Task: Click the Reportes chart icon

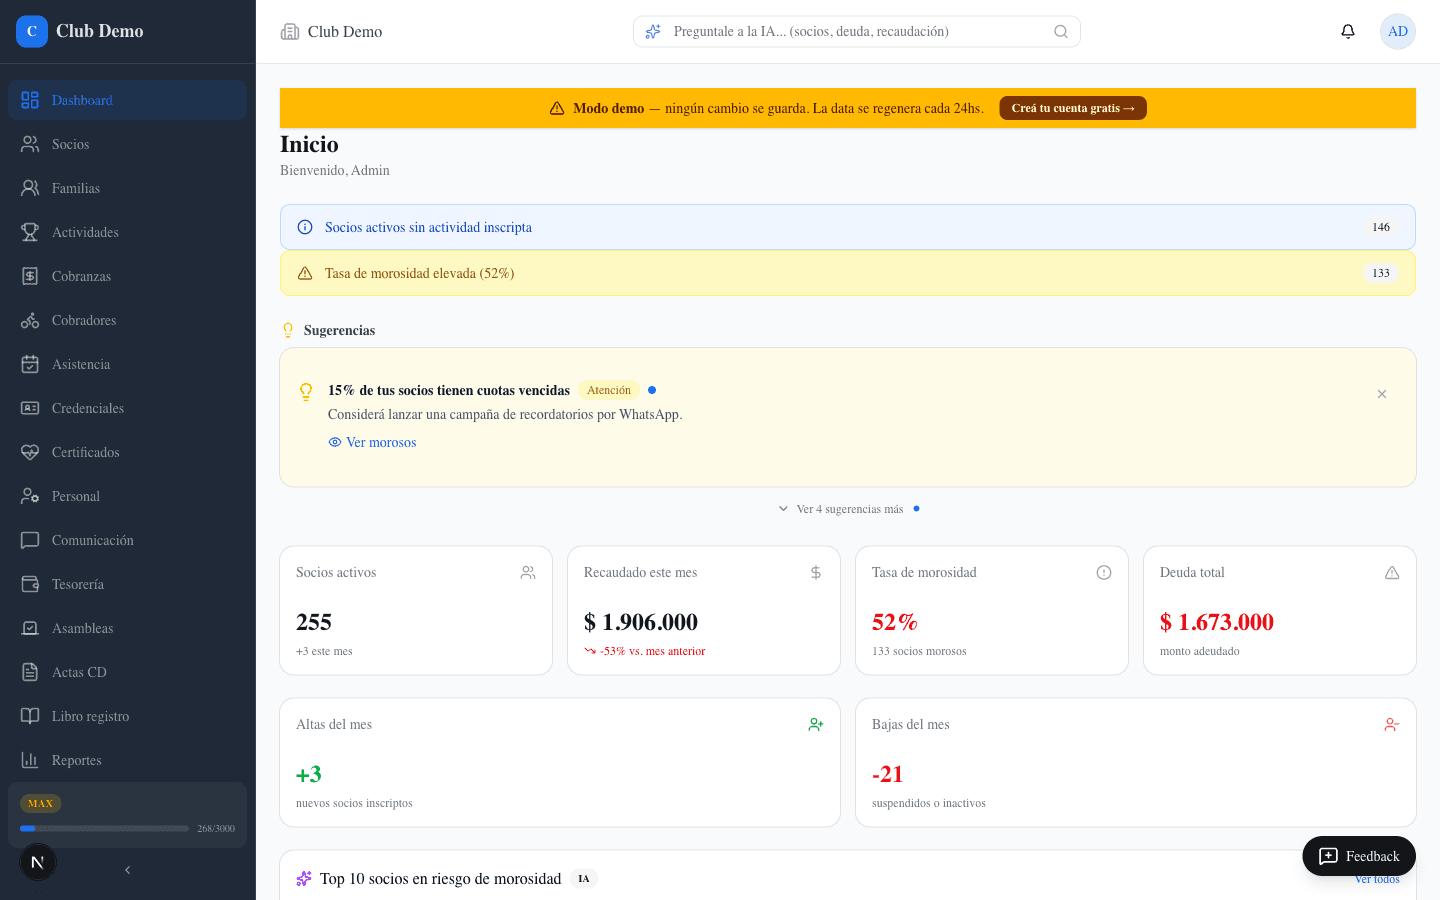Action: (30, 760)
